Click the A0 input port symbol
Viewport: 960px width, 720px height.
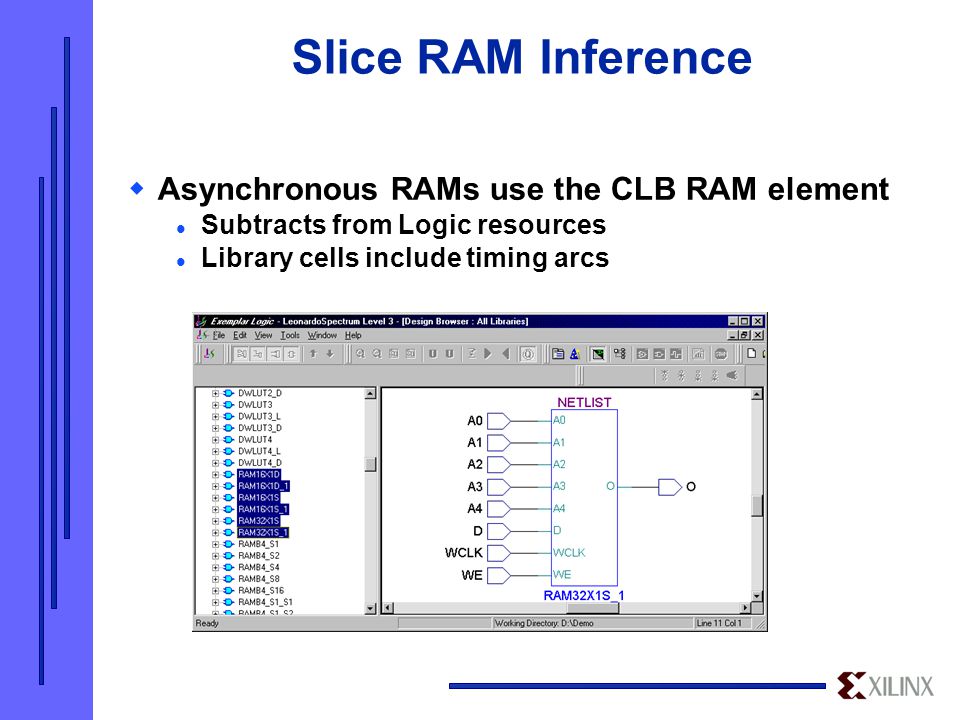[x=498, y=421]
